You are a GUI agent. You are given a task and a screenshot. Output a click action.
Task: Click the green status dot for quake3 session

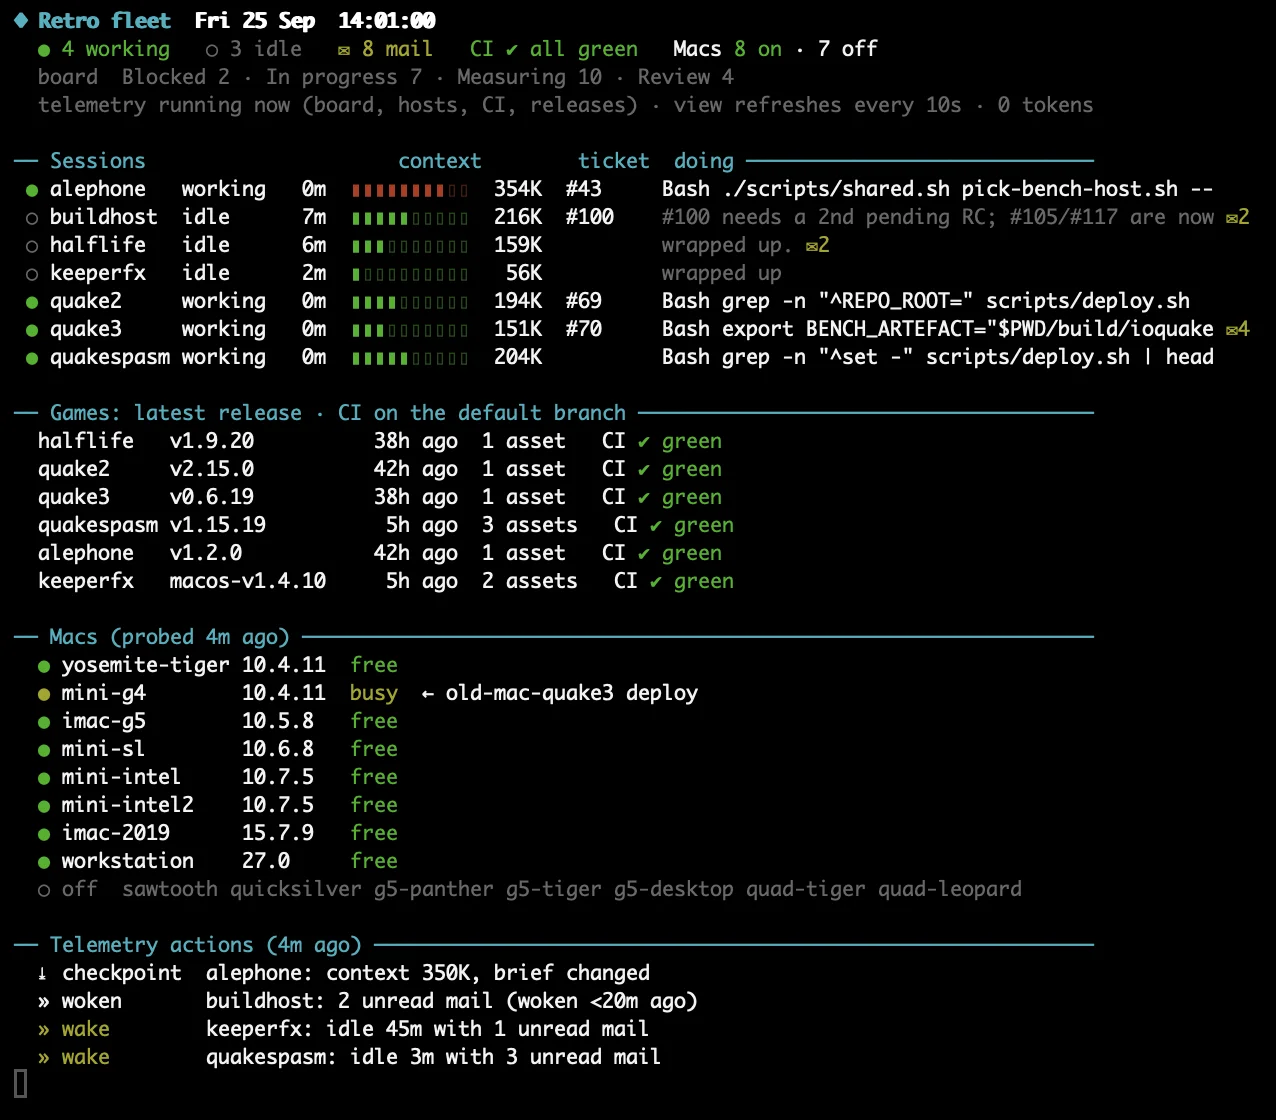point(32,329)
